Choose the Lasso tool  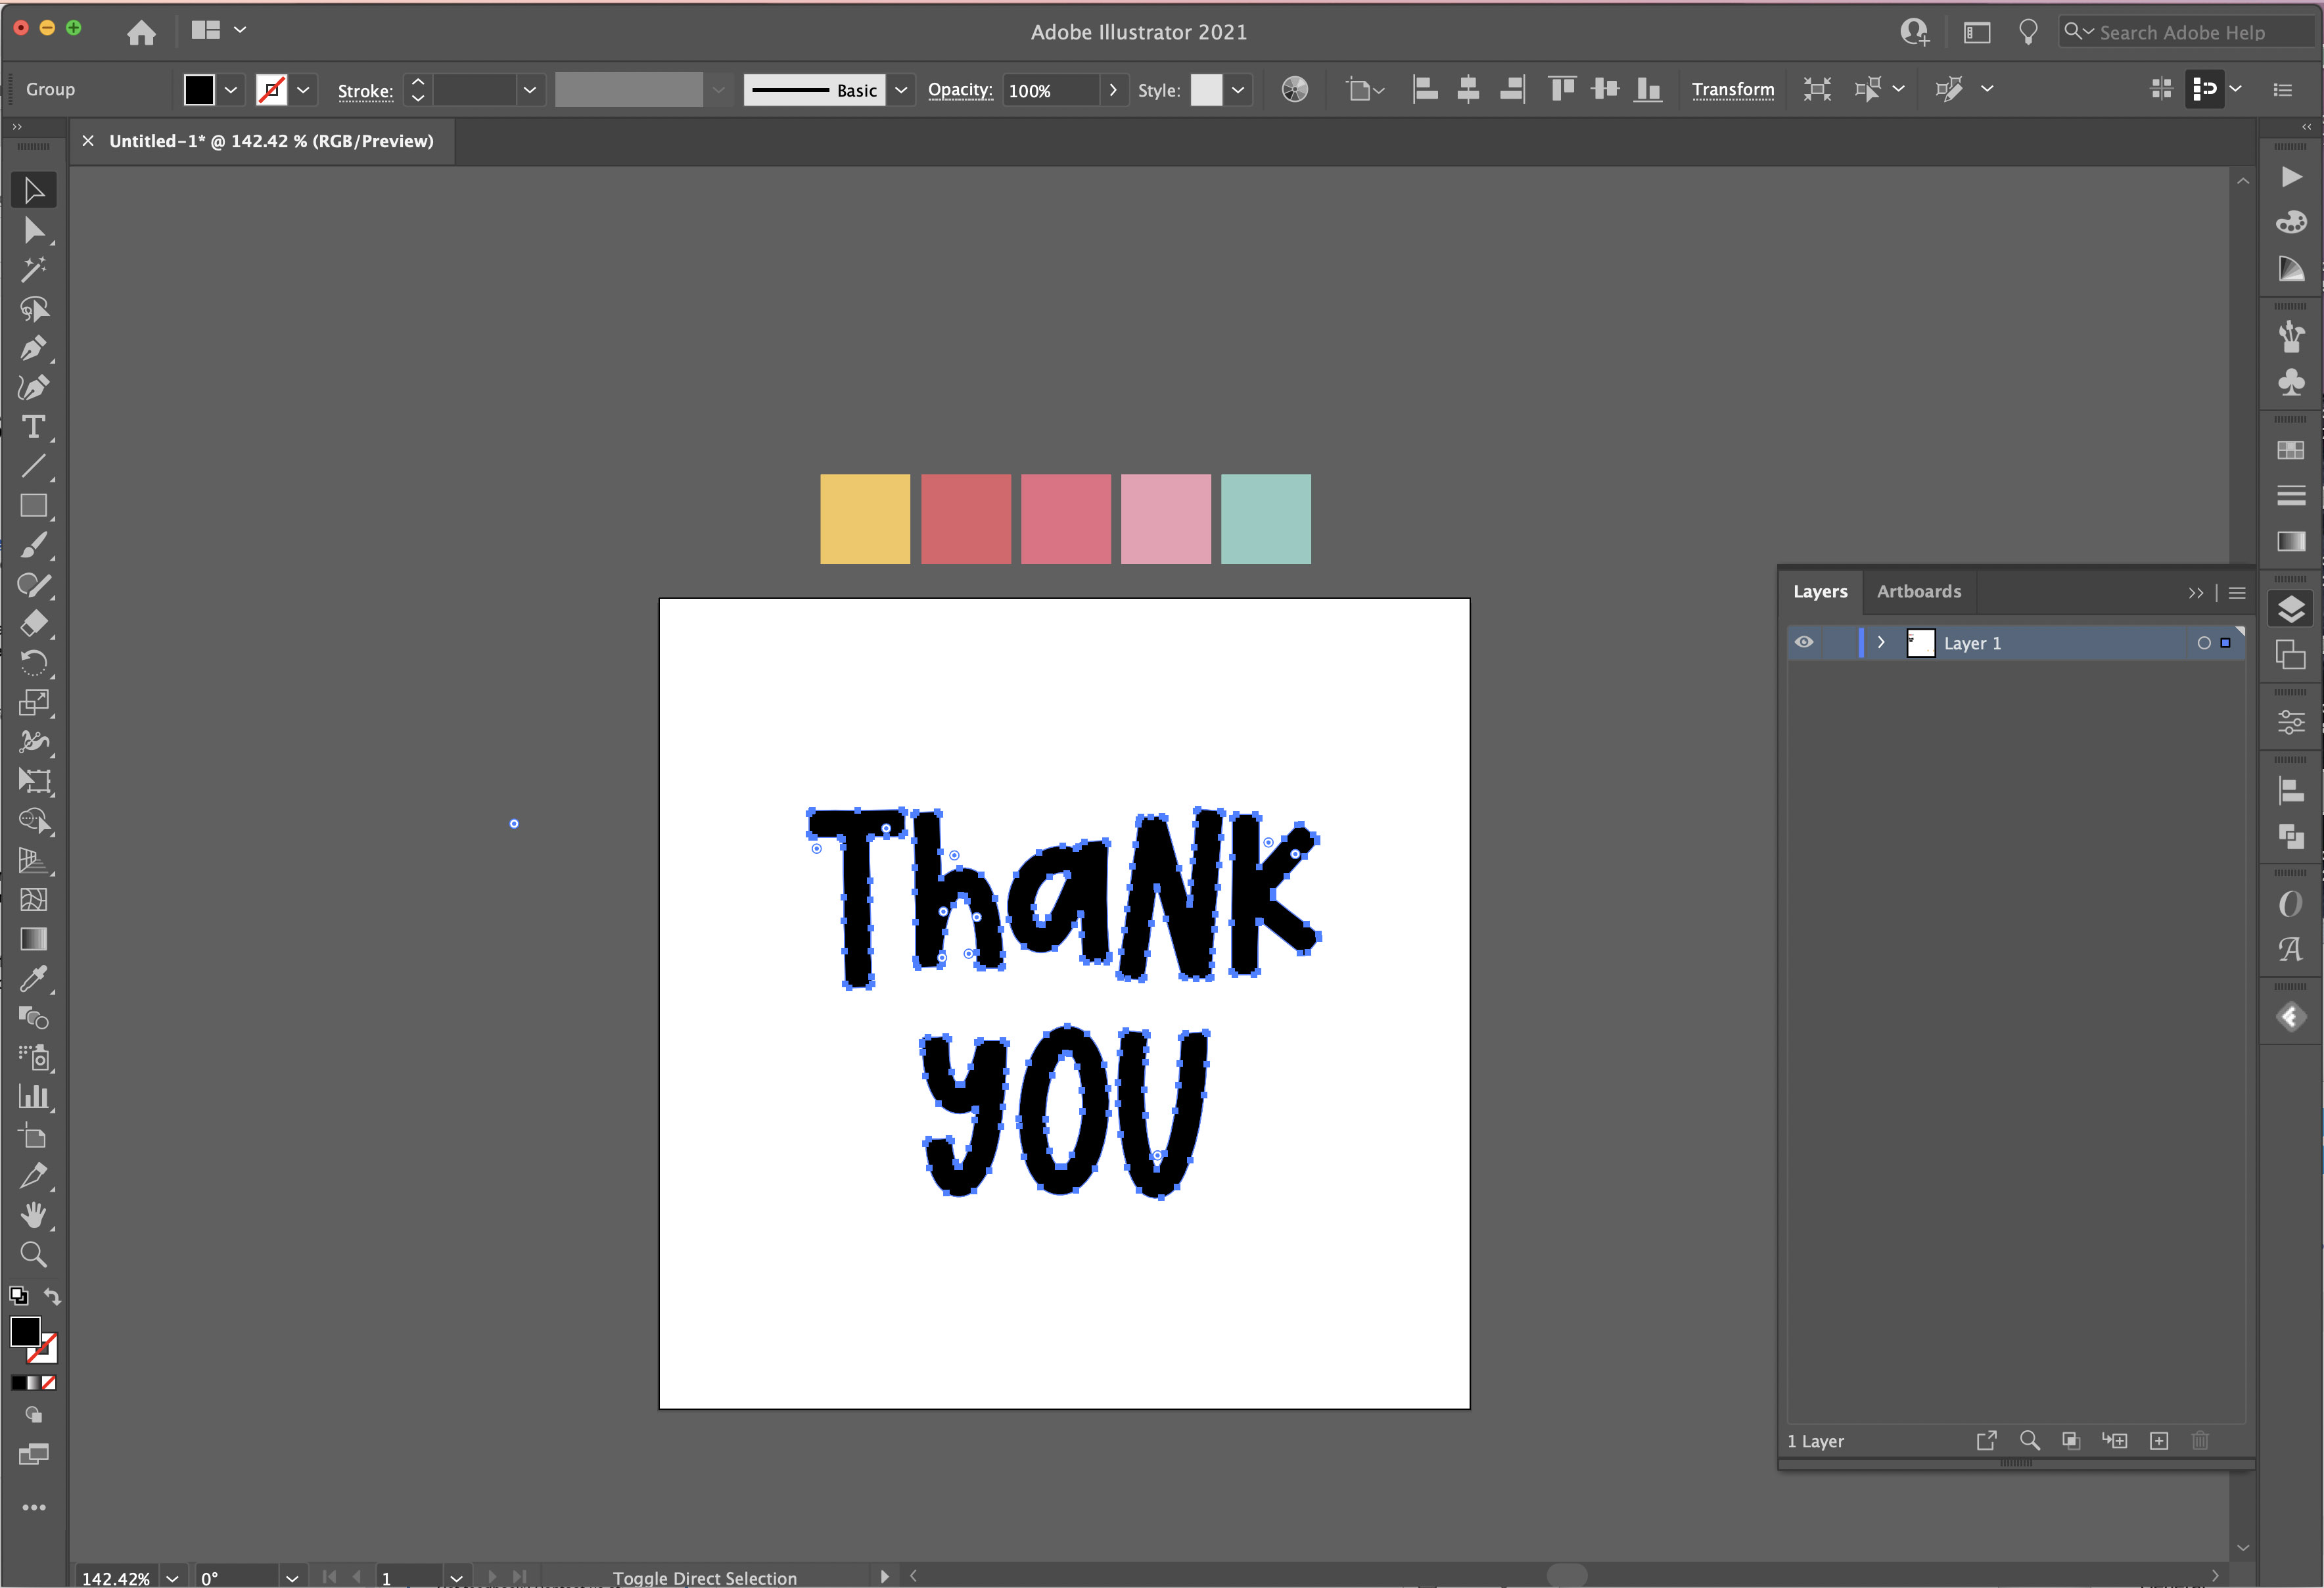pyautogui.click(x=33, y=309)
